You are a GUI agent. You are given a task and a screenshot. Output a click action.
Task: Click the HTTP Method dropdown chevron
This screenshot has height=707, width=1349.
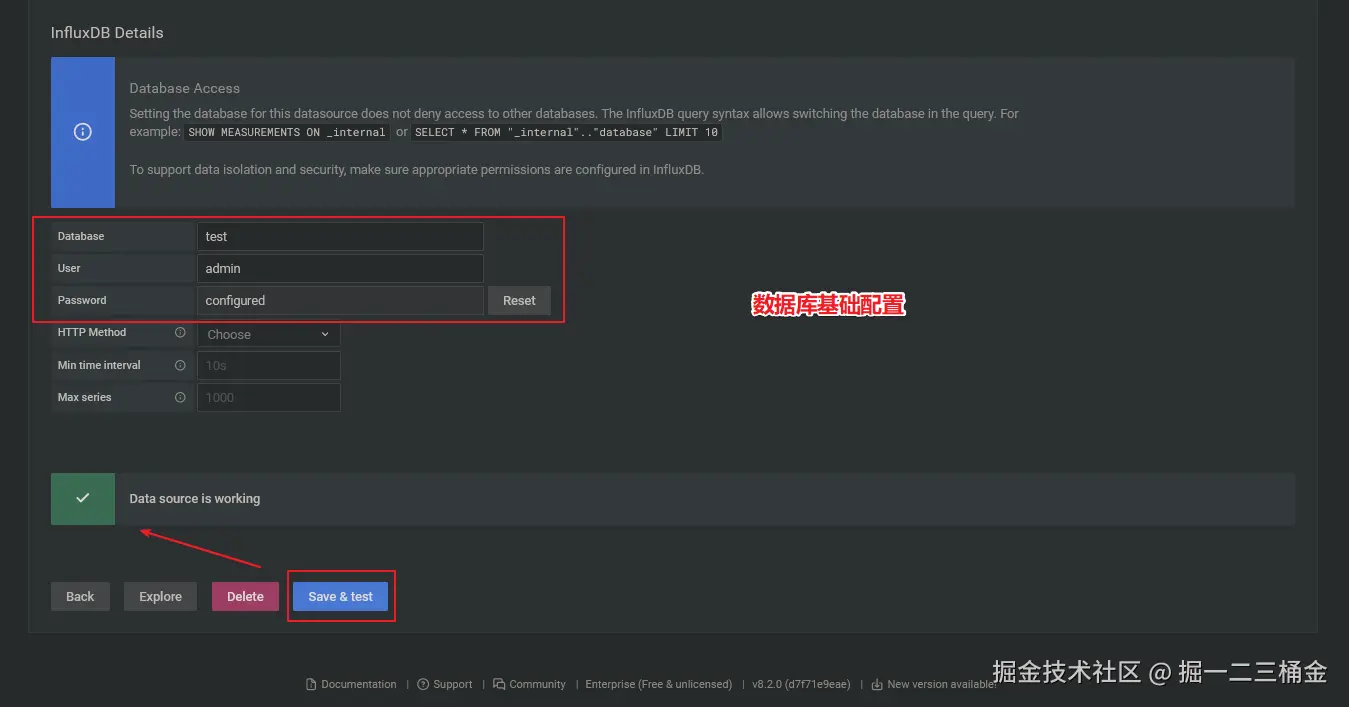click(325, 334)
